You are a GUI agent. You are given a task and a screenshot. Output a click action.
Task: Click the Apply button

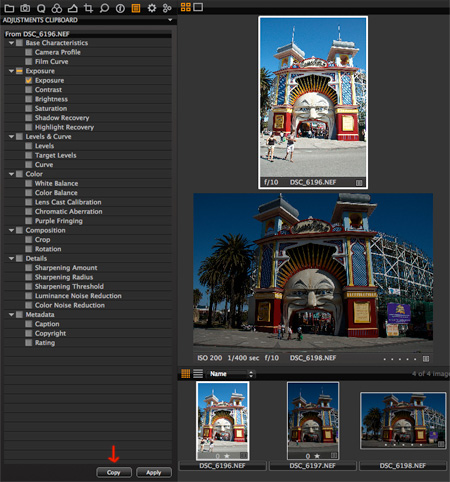pos(154,472)
